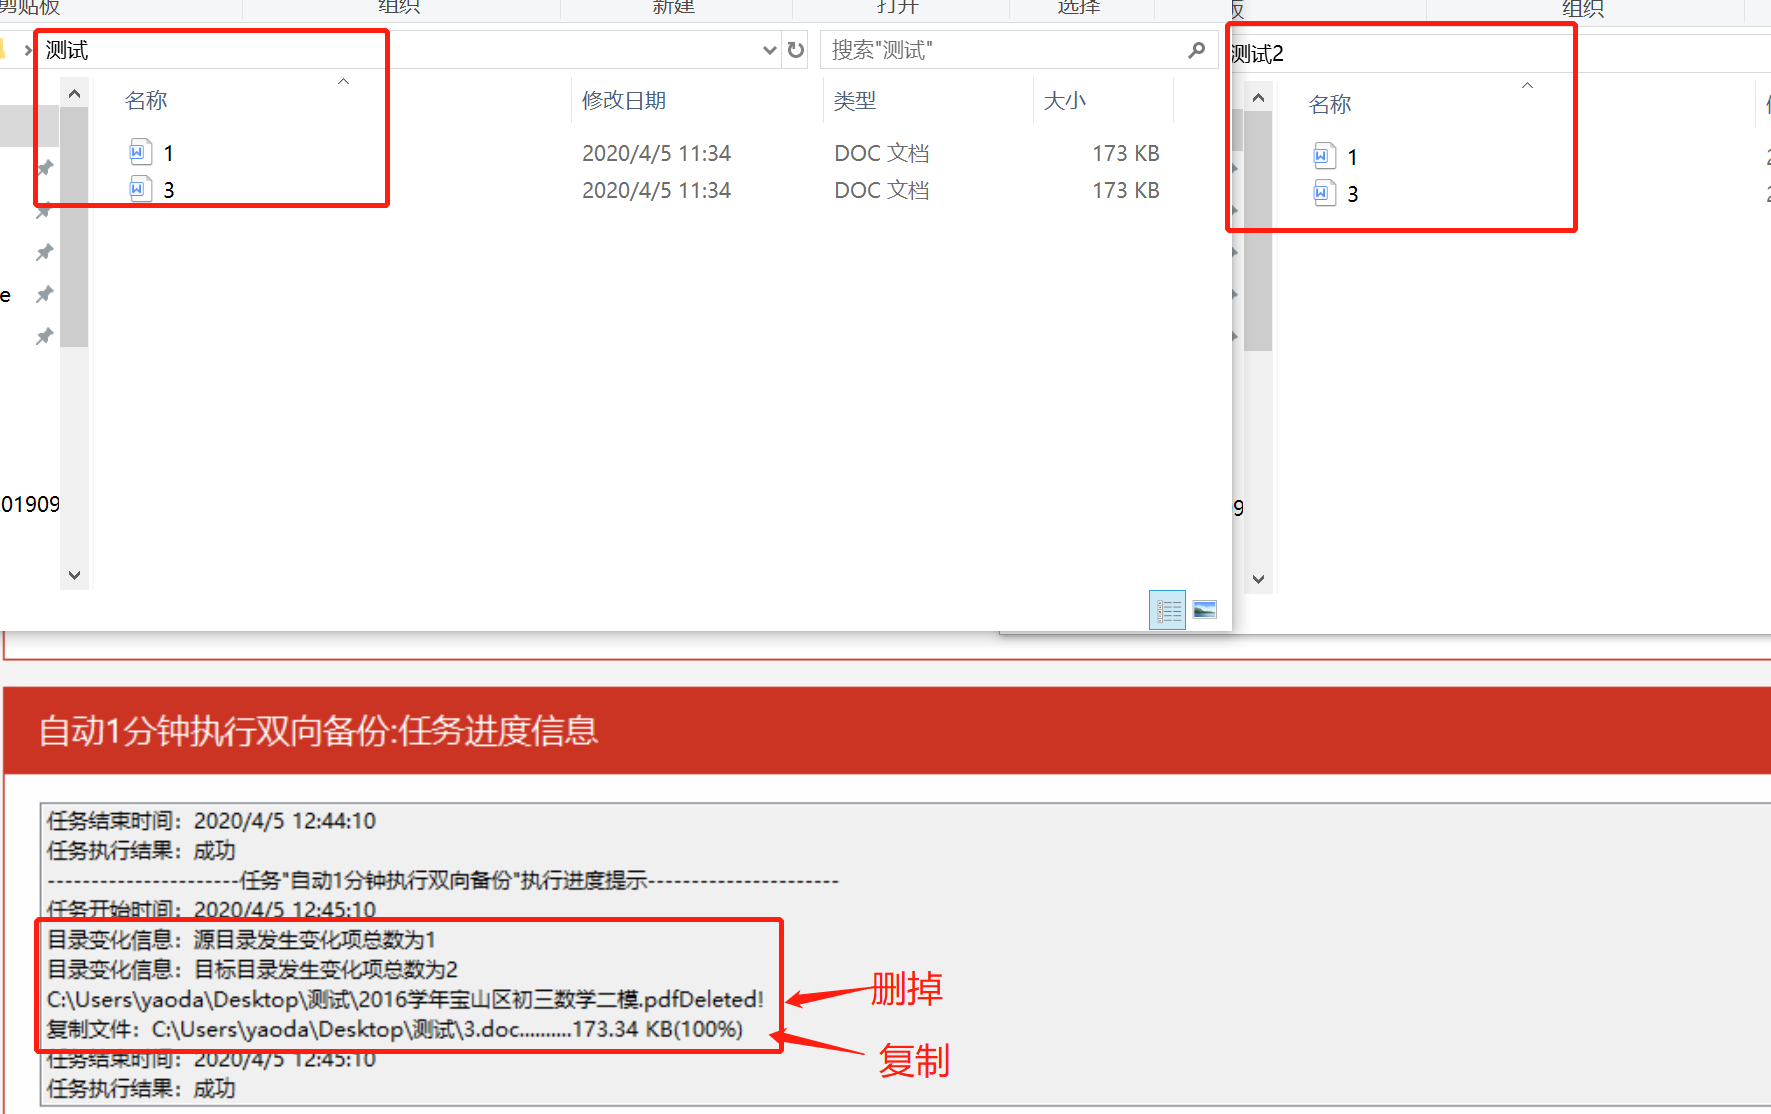Open the address bar history dropdown
This screenshot has width=1771, height=1114.
[768, 49]
